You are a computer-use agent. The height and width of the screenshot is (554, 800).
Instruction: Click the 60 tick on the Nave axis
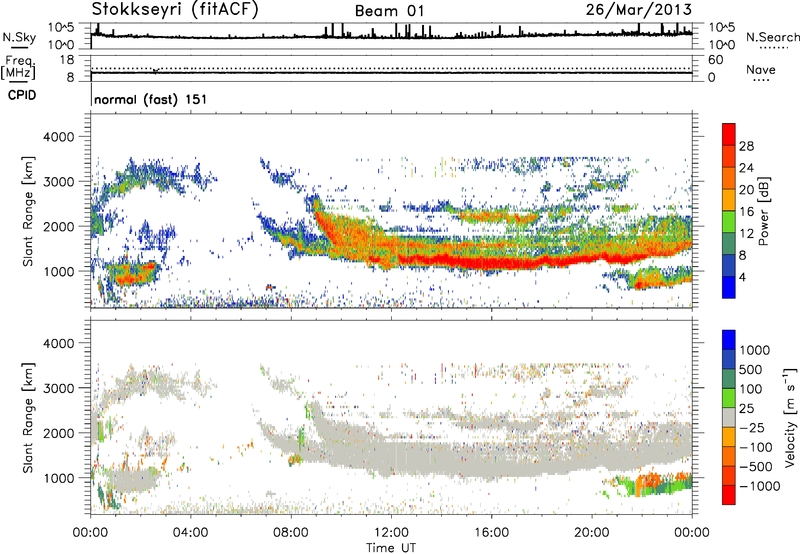tap(715, 60)
